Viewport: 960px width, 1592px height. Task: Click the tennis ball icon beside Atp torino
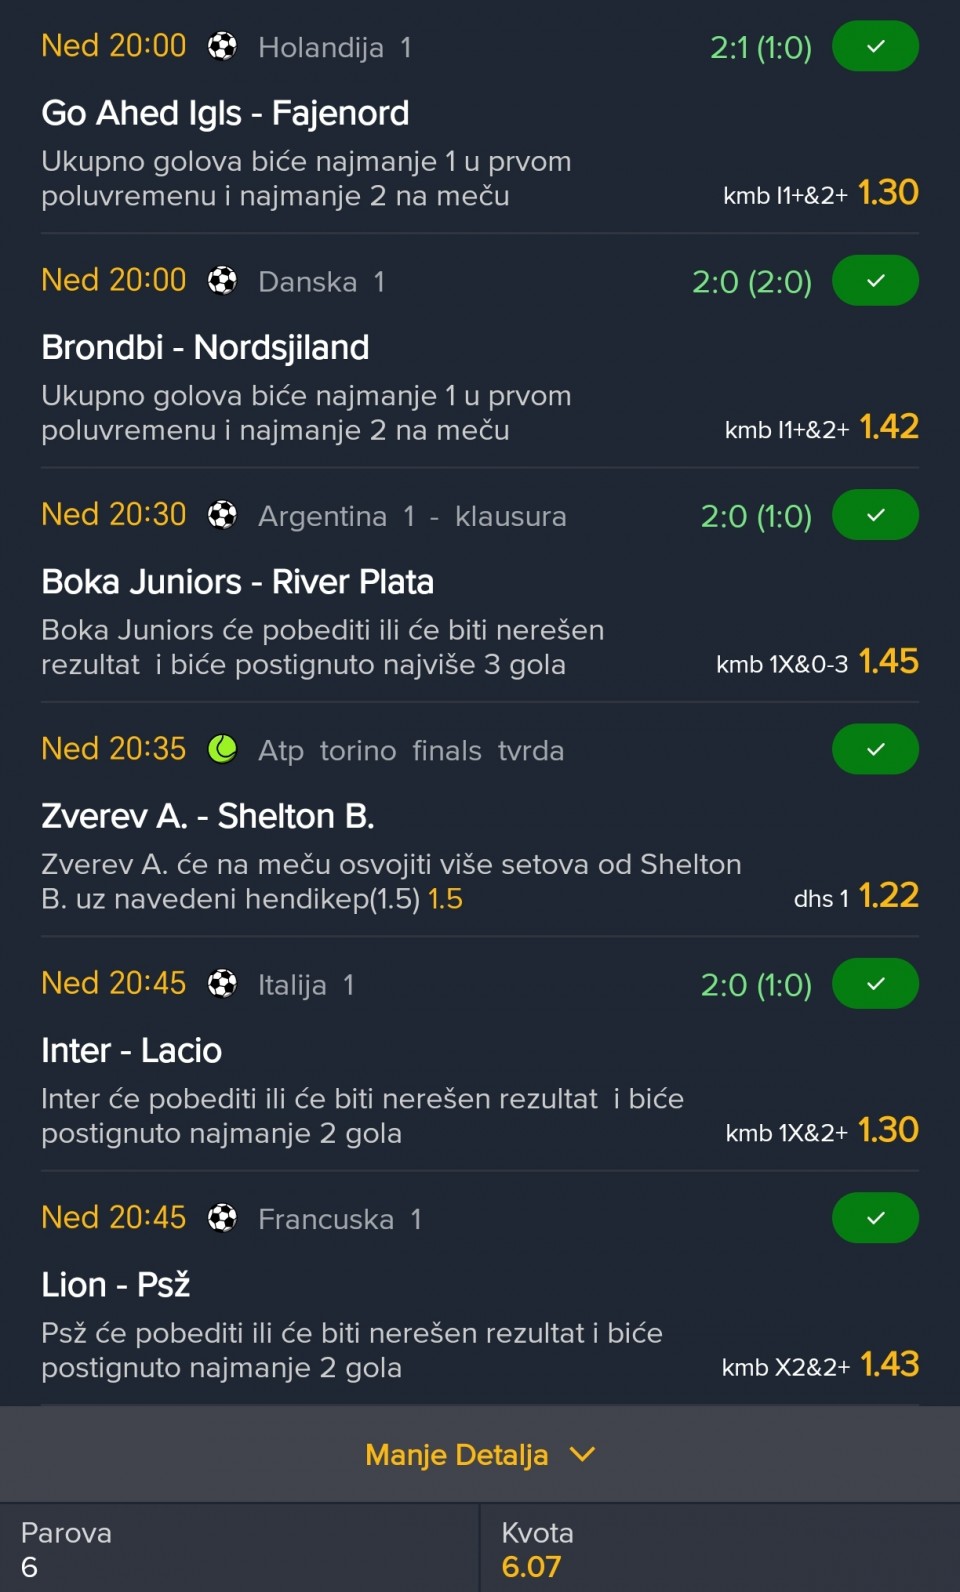(x=222, y=749)
